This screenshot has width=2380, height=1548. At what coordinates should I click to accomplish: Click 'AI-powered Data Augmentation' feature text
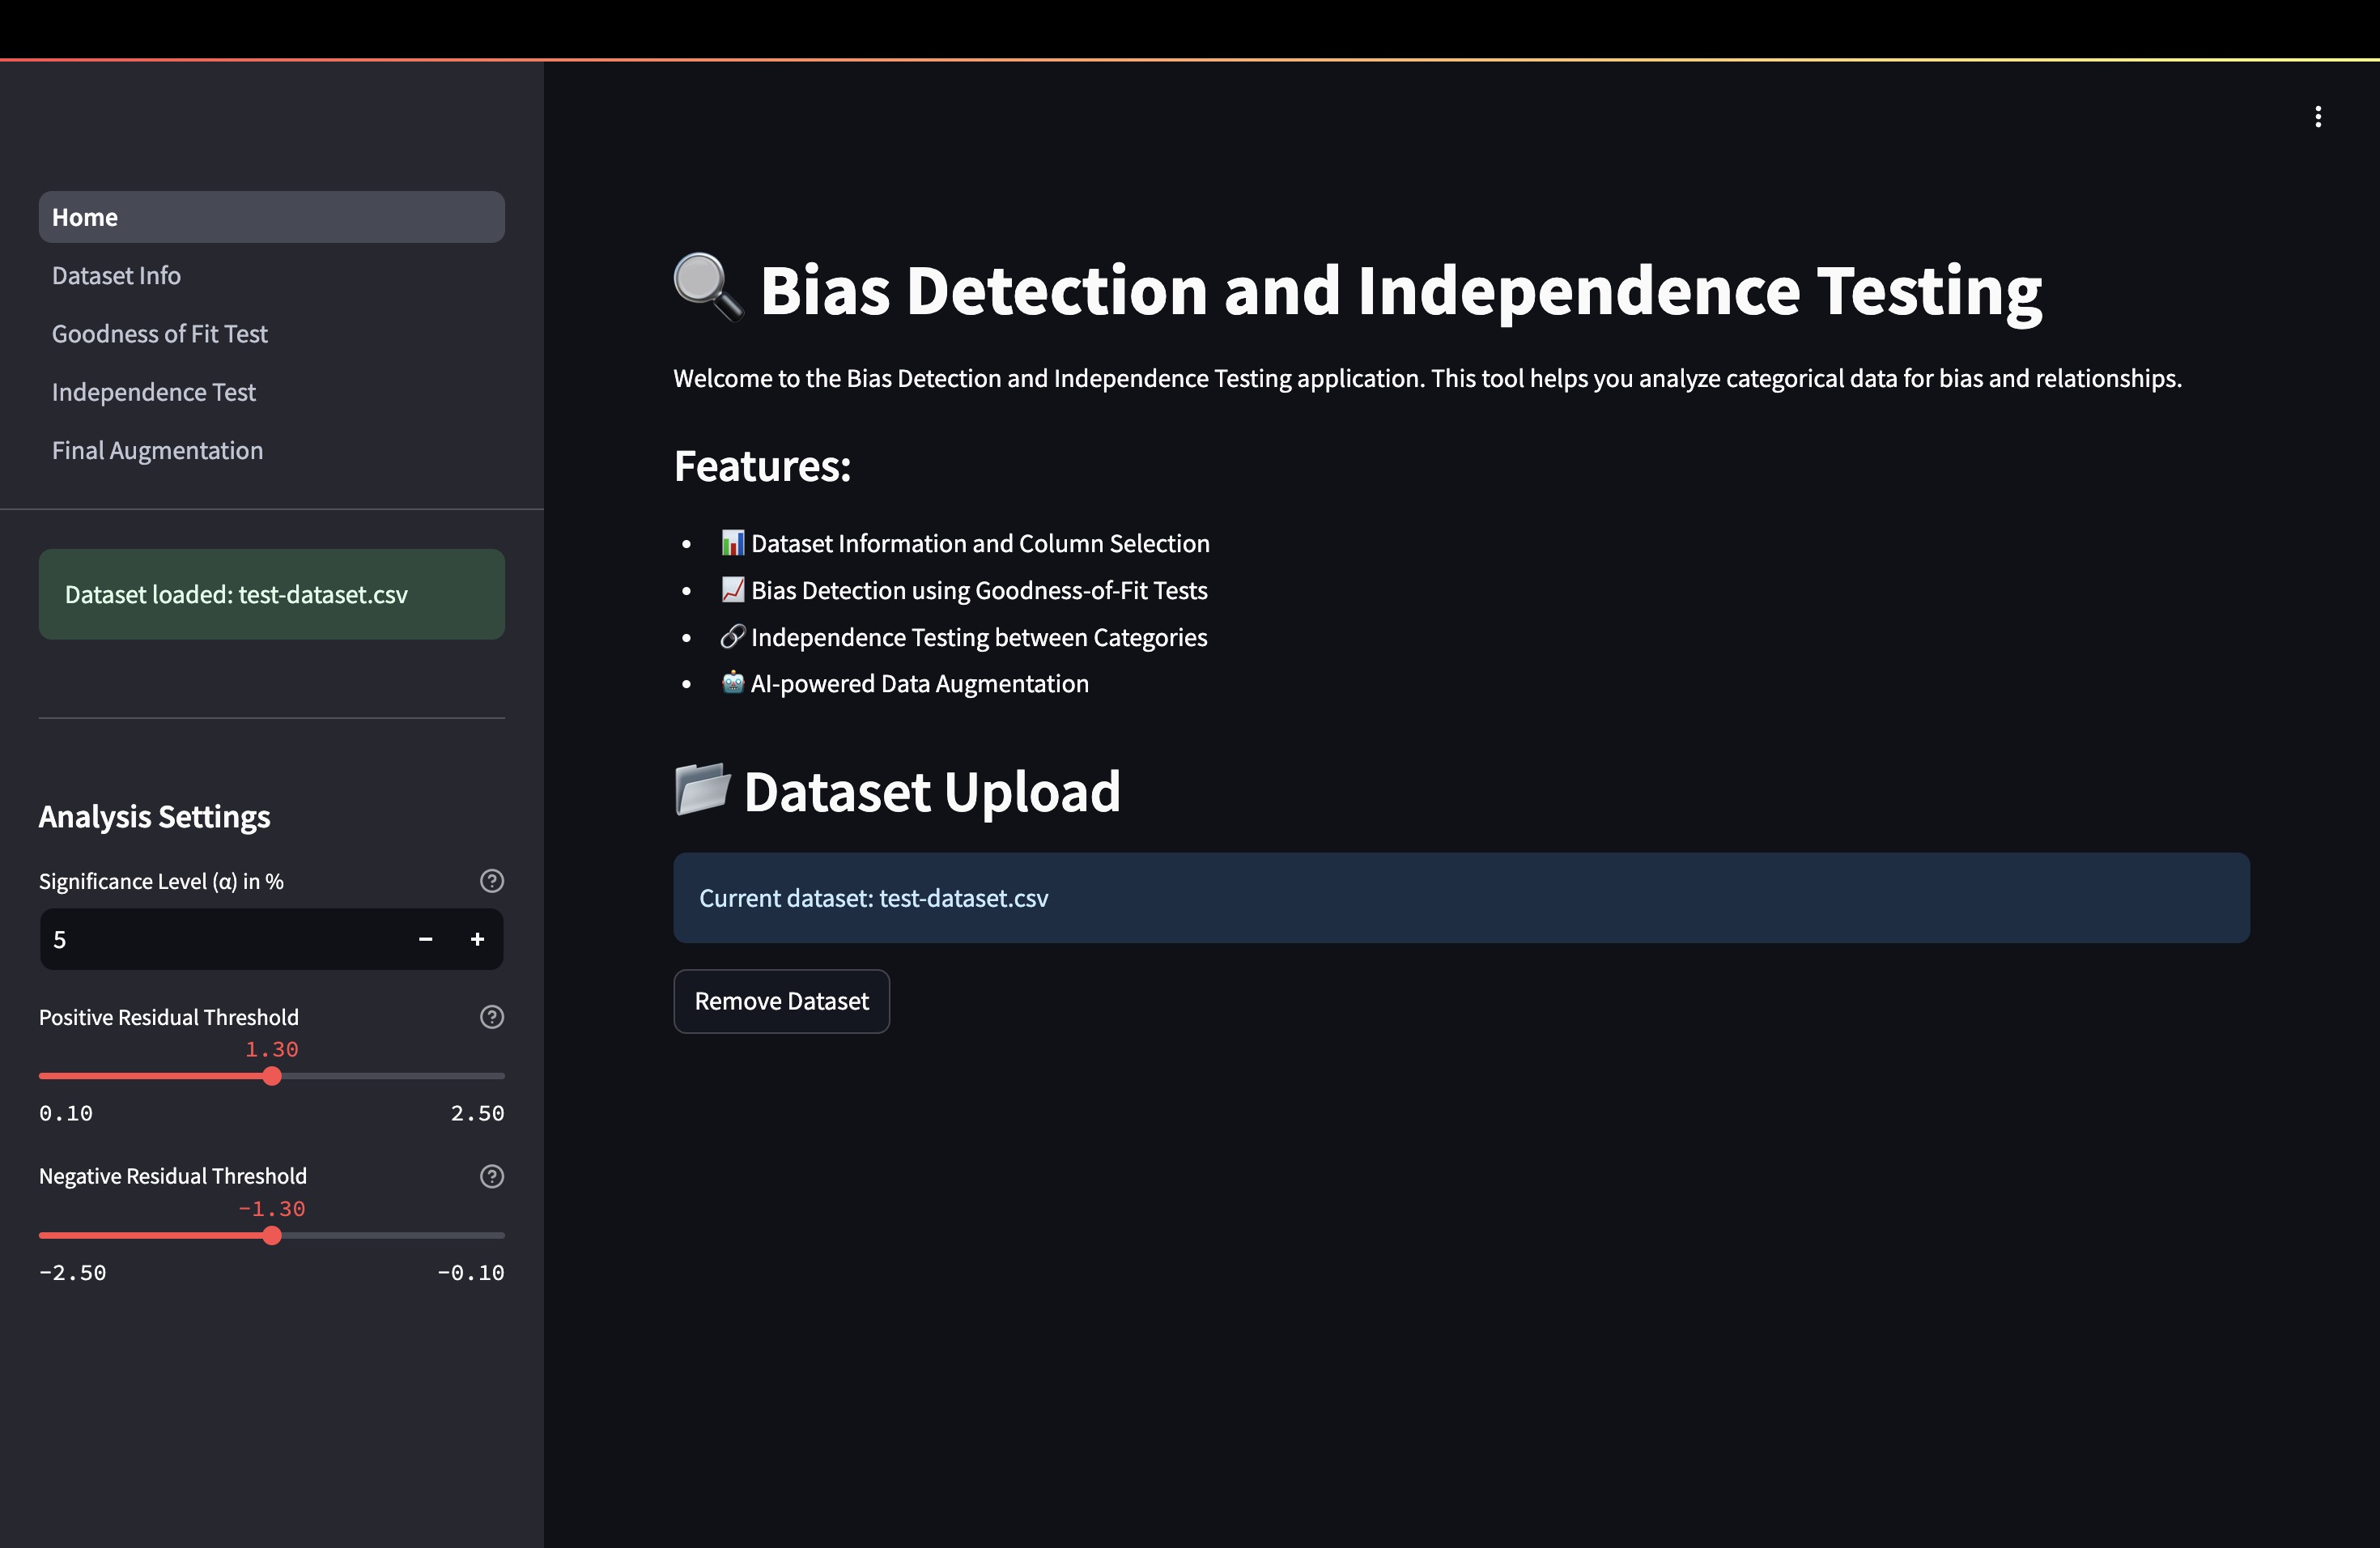919,683
